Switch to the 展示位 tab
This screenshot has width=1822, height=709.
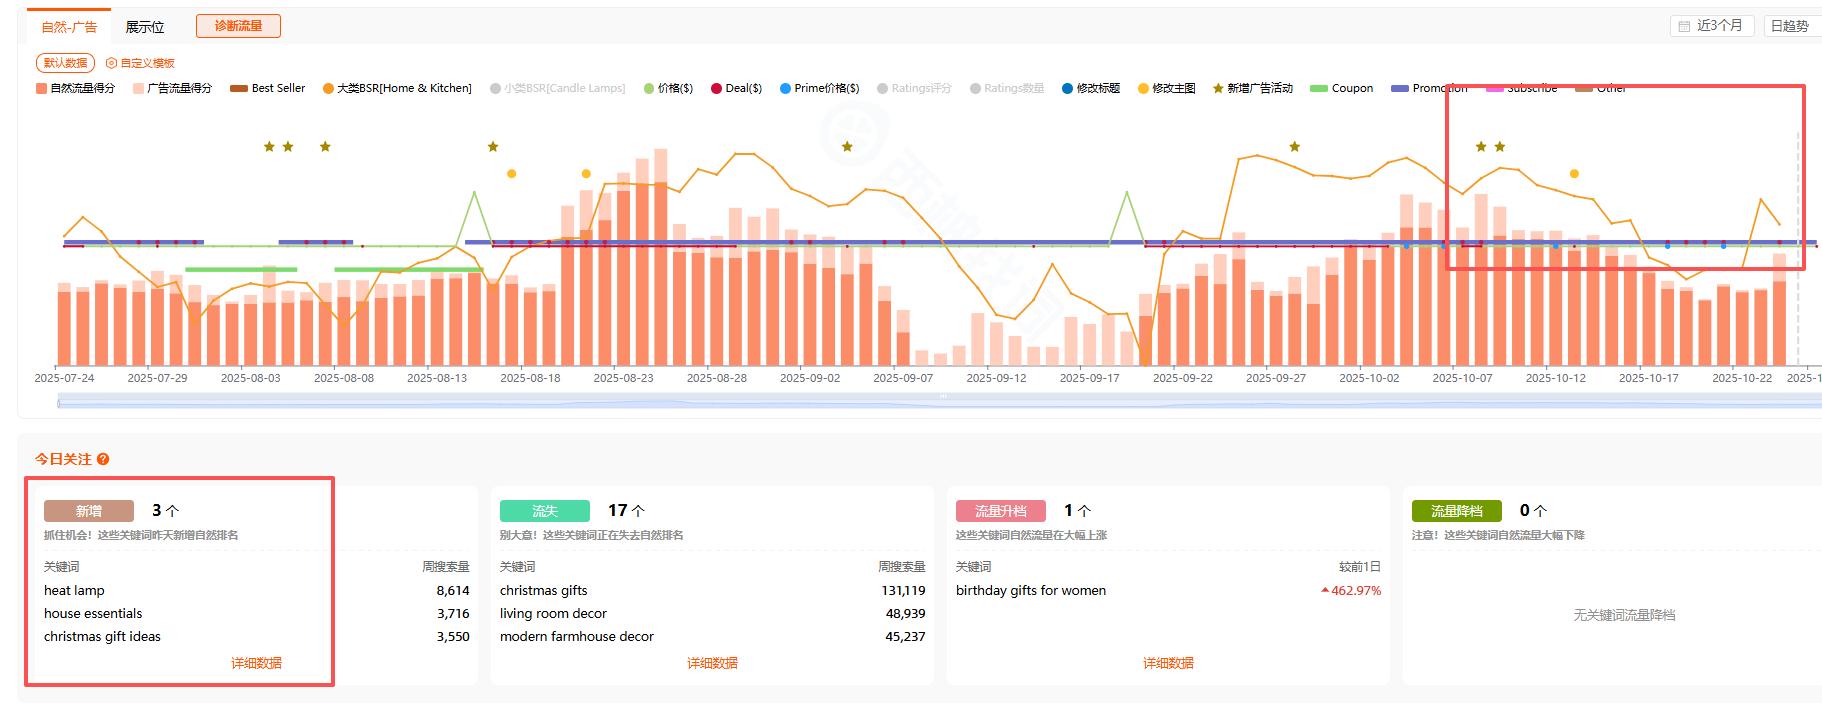(x=145, y=27)
